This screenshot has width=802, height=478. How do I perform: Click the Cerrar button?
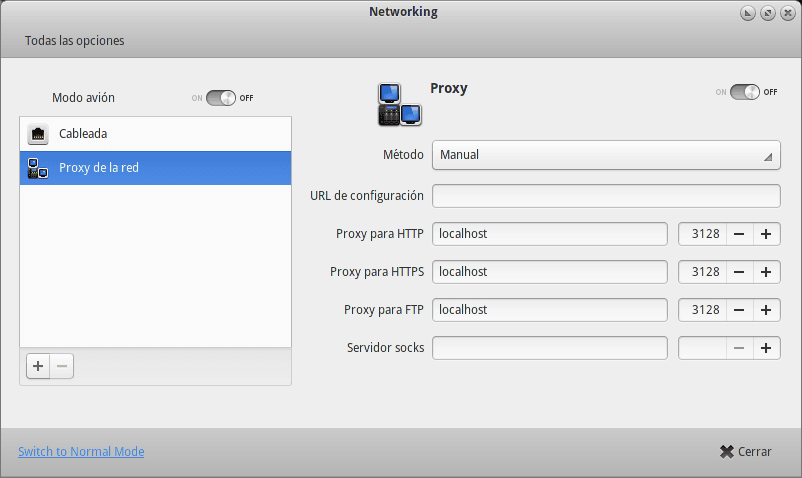(745, 451)
